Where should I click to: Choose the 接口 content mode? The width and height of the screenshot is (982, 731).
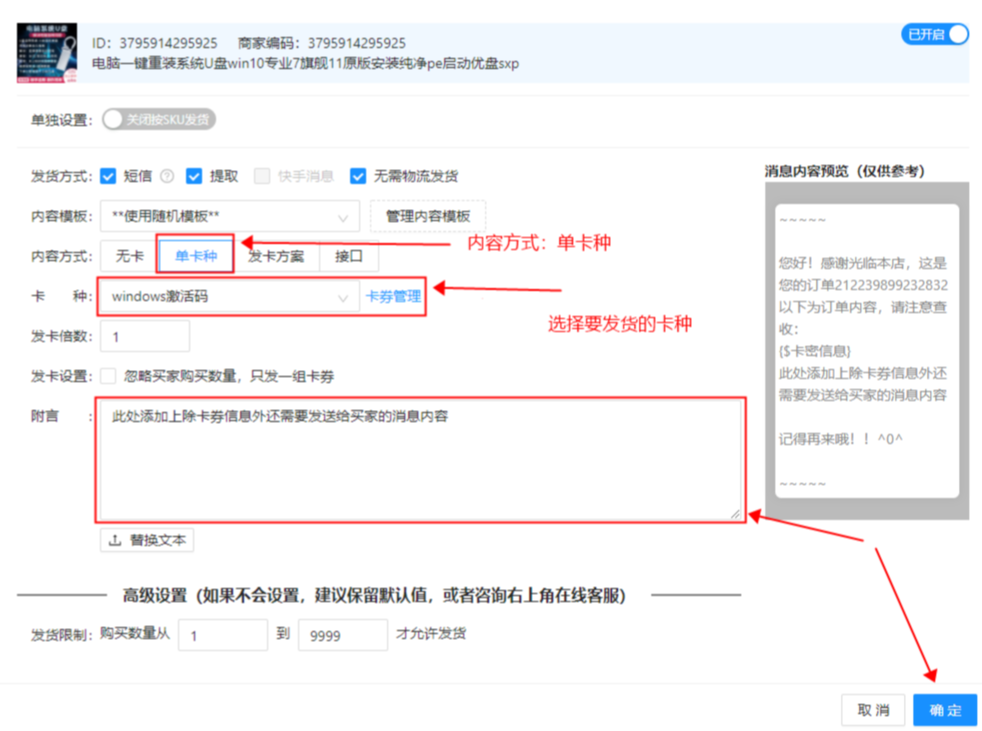coord(349,256)
